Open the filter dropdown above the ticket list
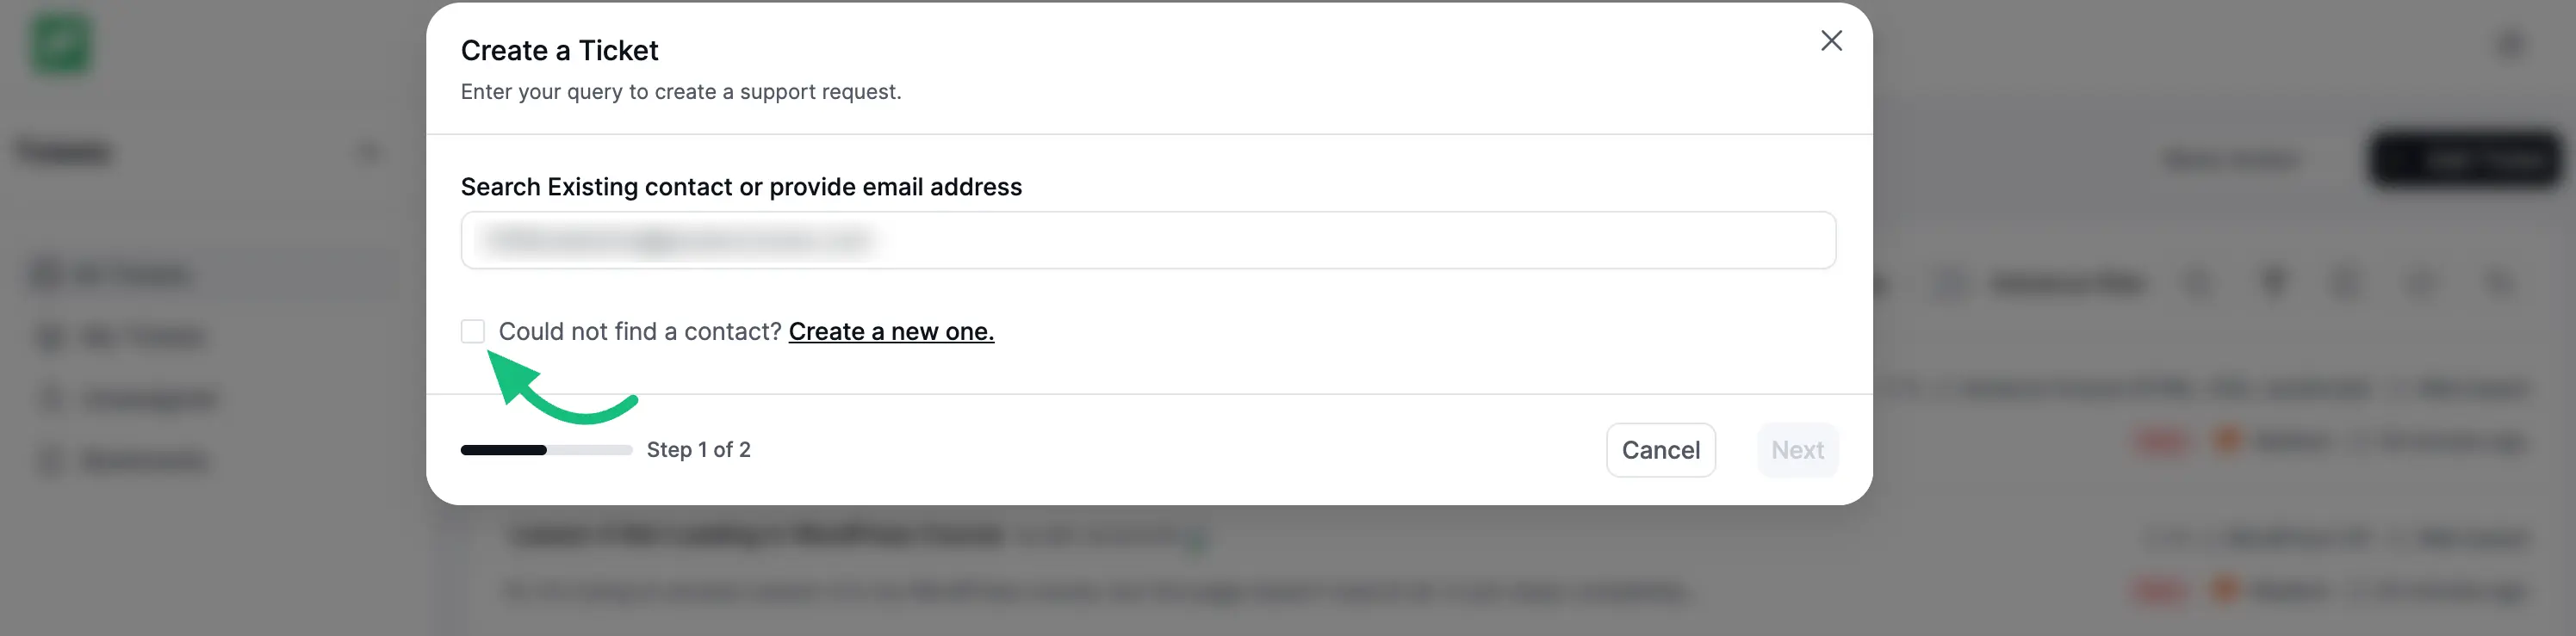2576x636 pixels. click(x=2067, y=283)
